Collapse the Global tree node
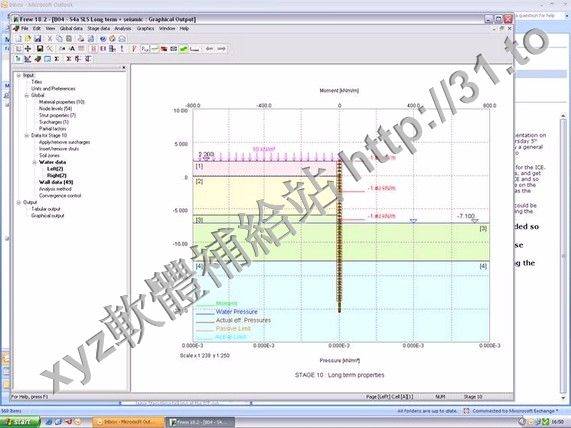 [27, 95]
